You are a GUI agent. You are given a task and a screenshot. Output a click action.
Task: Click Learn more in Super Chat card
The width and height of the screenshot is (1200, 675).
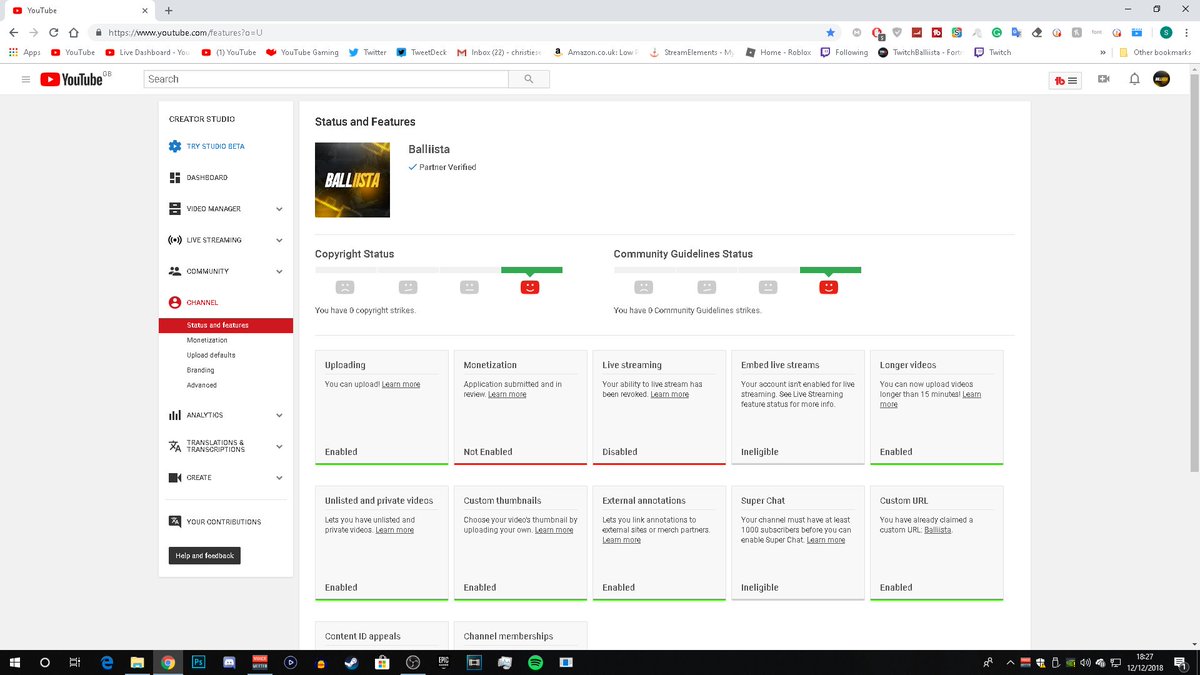826,540
